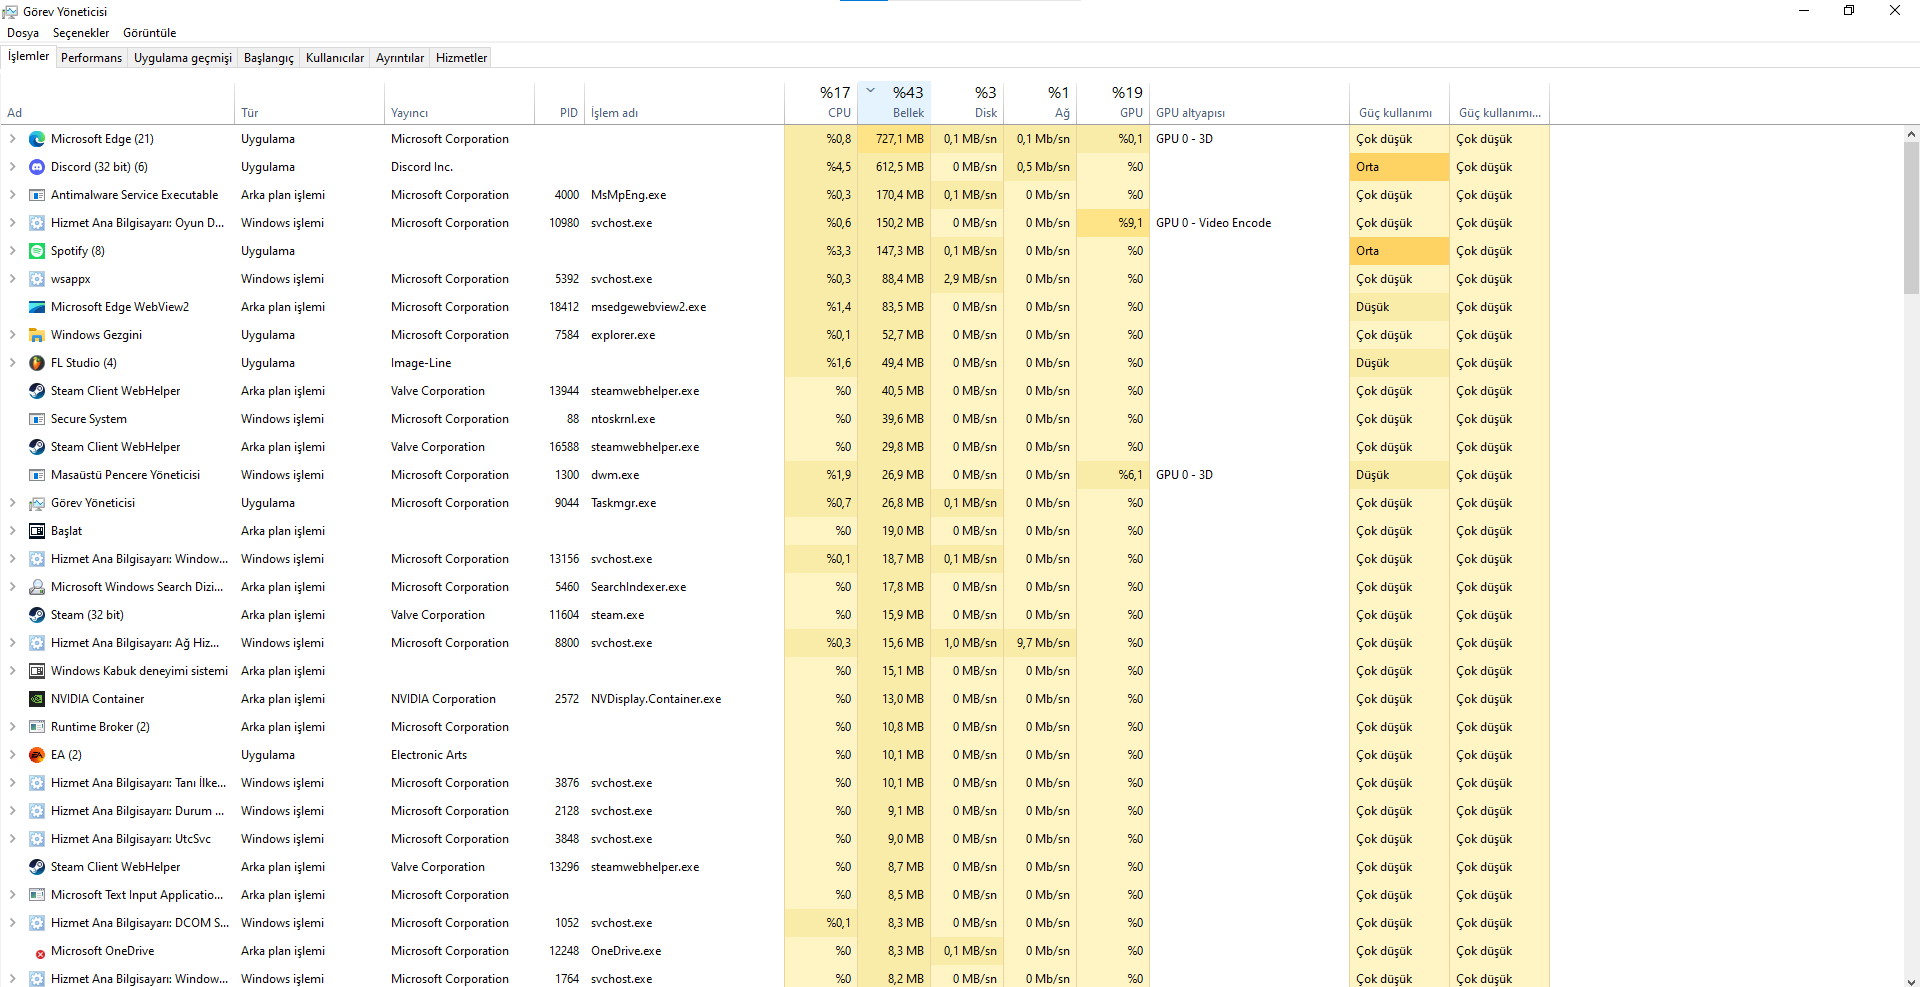Click the Discord process icon
The width and height of the screenshot is (1920, 987).
[37, 167]
